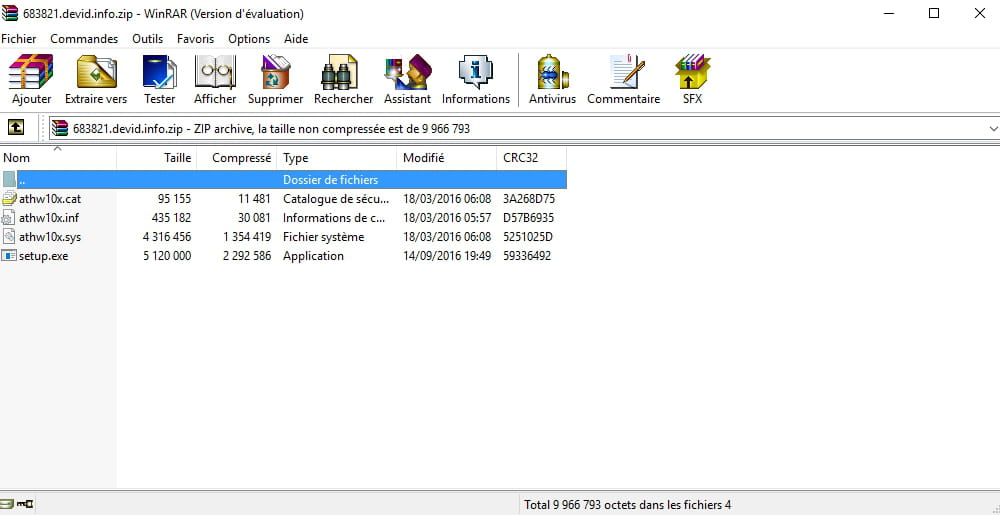Click the drive icon in status bar
The image size is (1000, 515).
7,505
